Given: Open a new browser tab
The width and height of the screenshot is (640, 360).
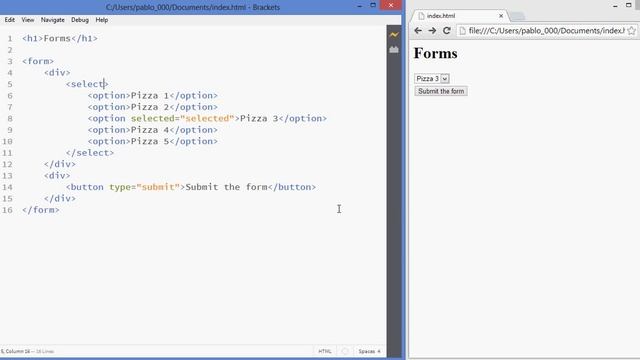Looking at the screenshot, I should coord(517,16).
